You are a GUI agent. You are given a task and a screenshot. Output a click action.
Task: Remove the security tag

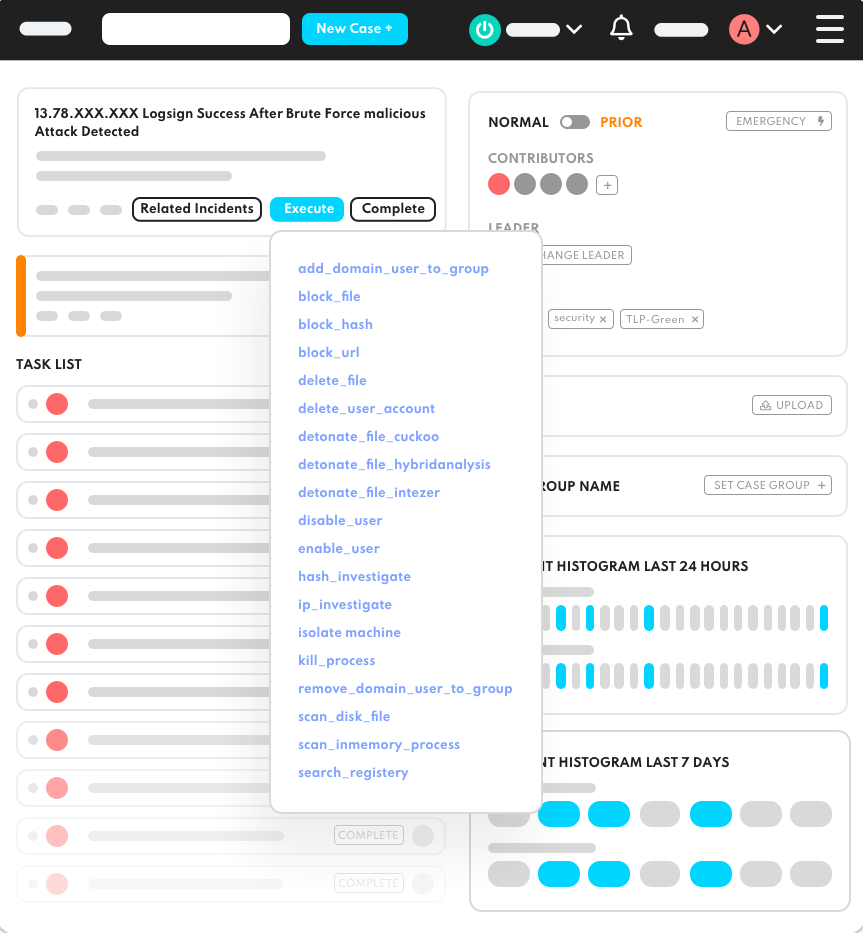(x=603, y=319)
